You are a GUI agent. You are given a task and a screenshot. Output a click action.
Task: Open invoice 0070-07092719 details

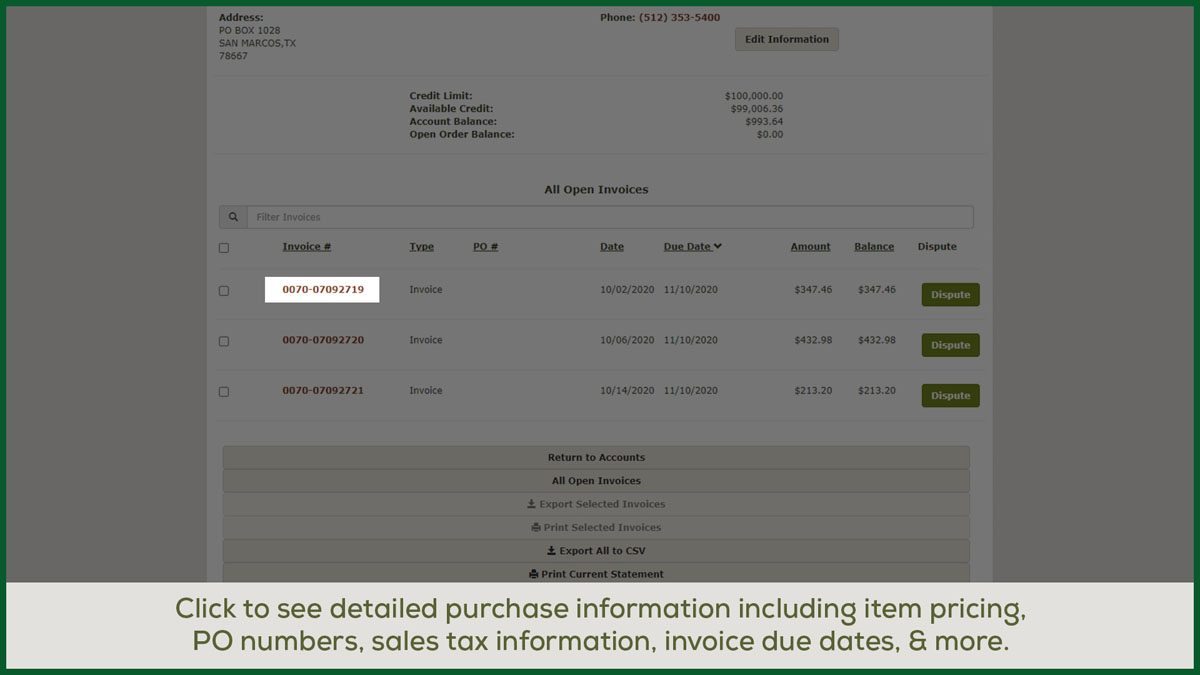[x=322, y=290]
